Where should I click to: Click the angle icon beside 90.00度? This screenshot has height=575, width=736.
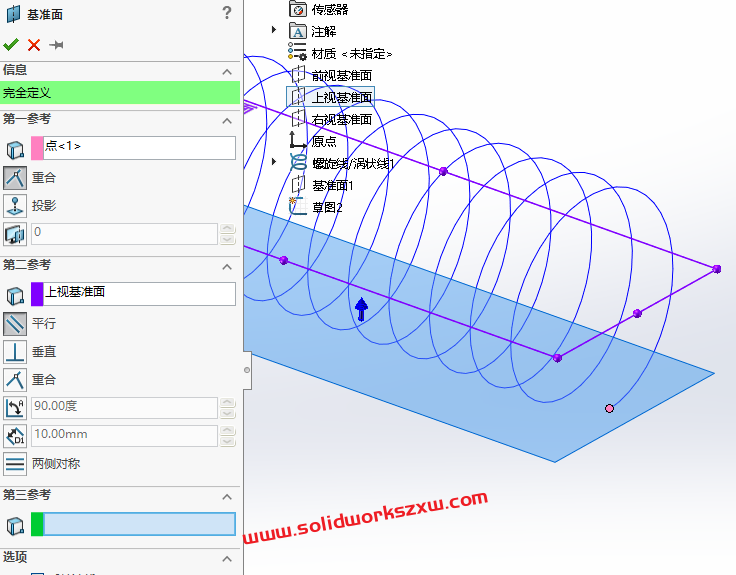click(15, 408)
